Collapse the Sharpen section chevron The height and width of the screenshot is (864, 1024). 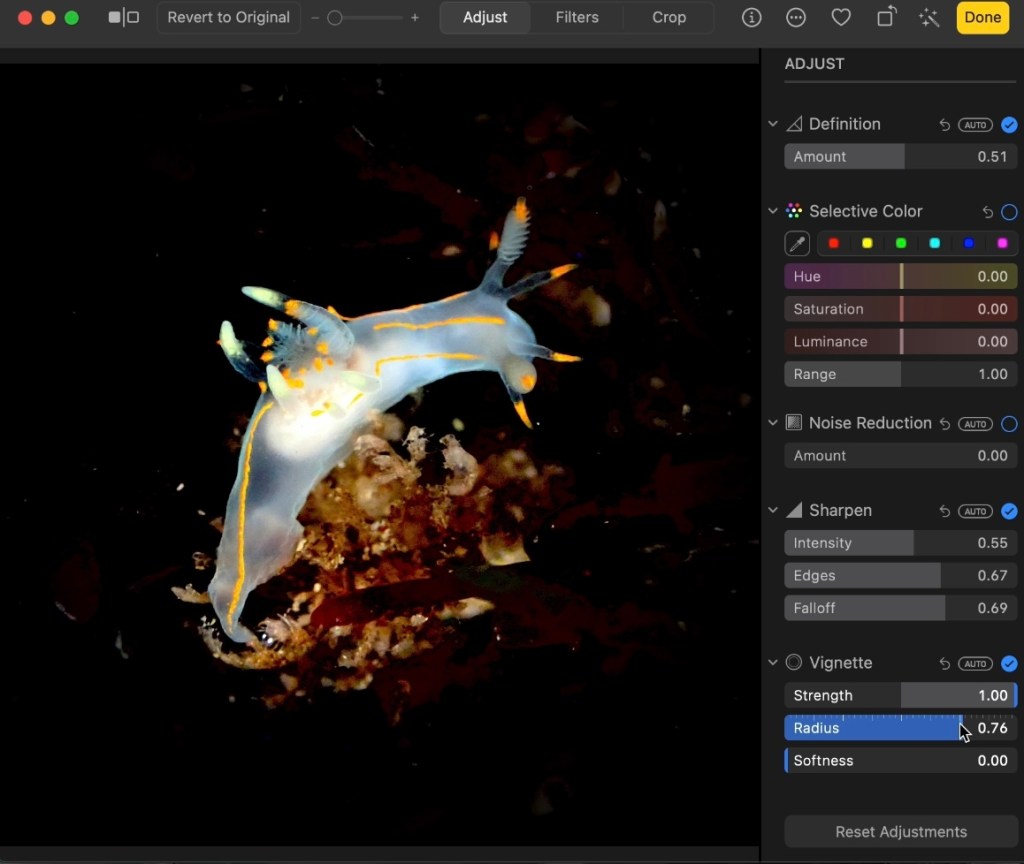(772, 511)
